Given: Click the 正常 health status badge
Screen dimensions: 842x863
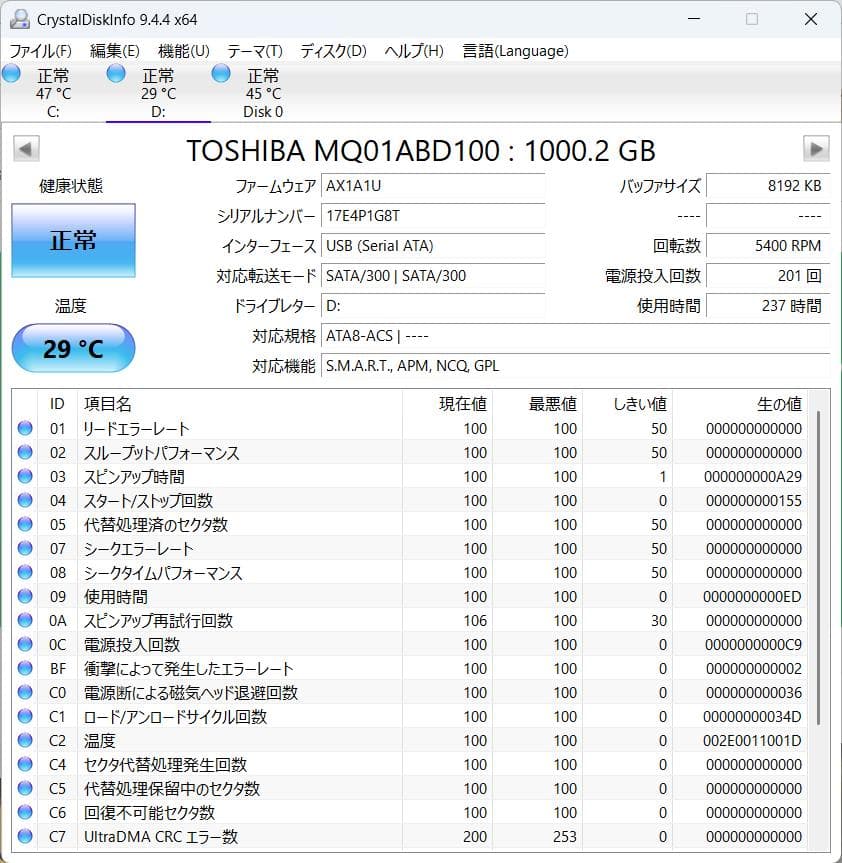Looking at the screenshot, I should tap(73, 240).
